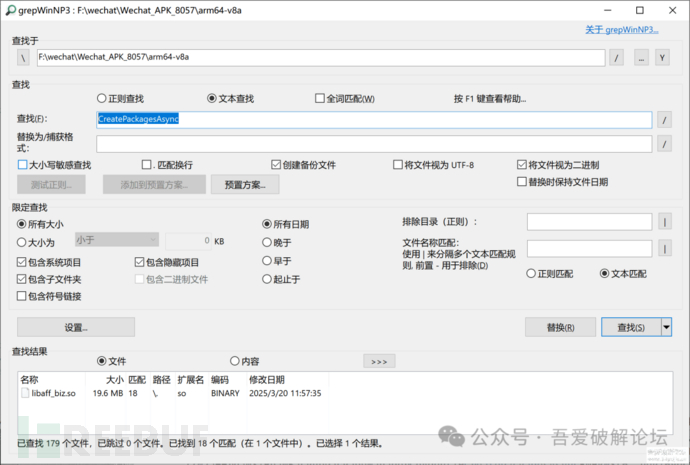
Task: Click the slash button right of path field
Action: [617, 58]
